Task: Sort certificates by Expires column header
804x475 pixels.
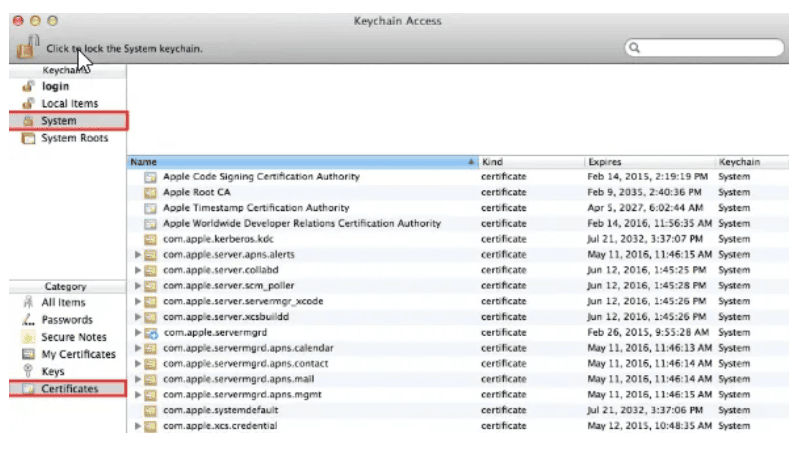Action: 648,161
